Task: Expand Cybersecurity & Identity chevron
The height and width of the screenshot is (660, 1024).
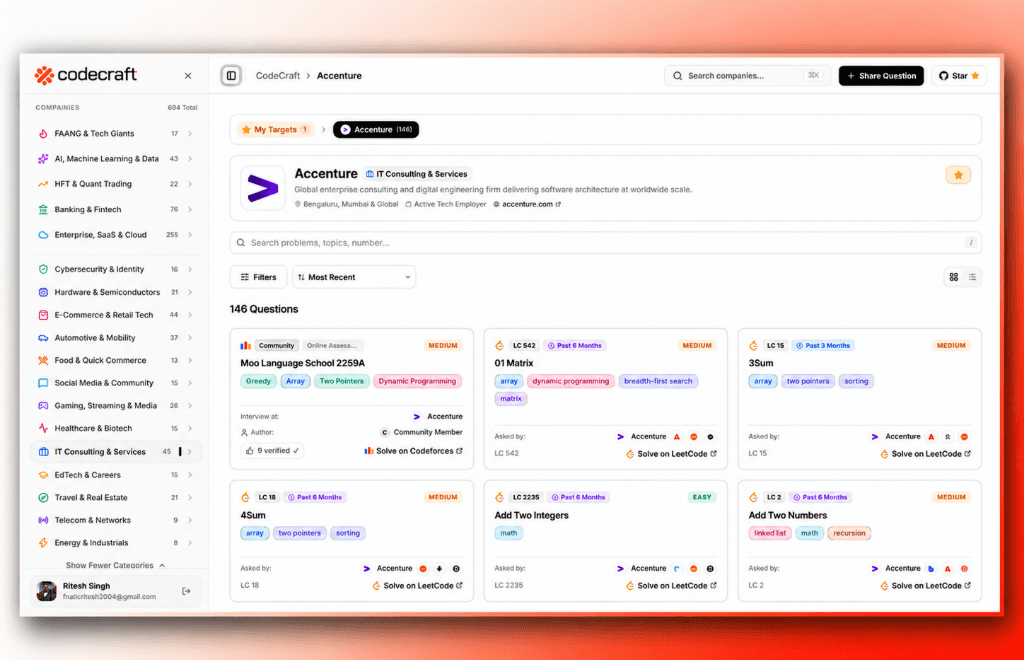Action: 190,269
